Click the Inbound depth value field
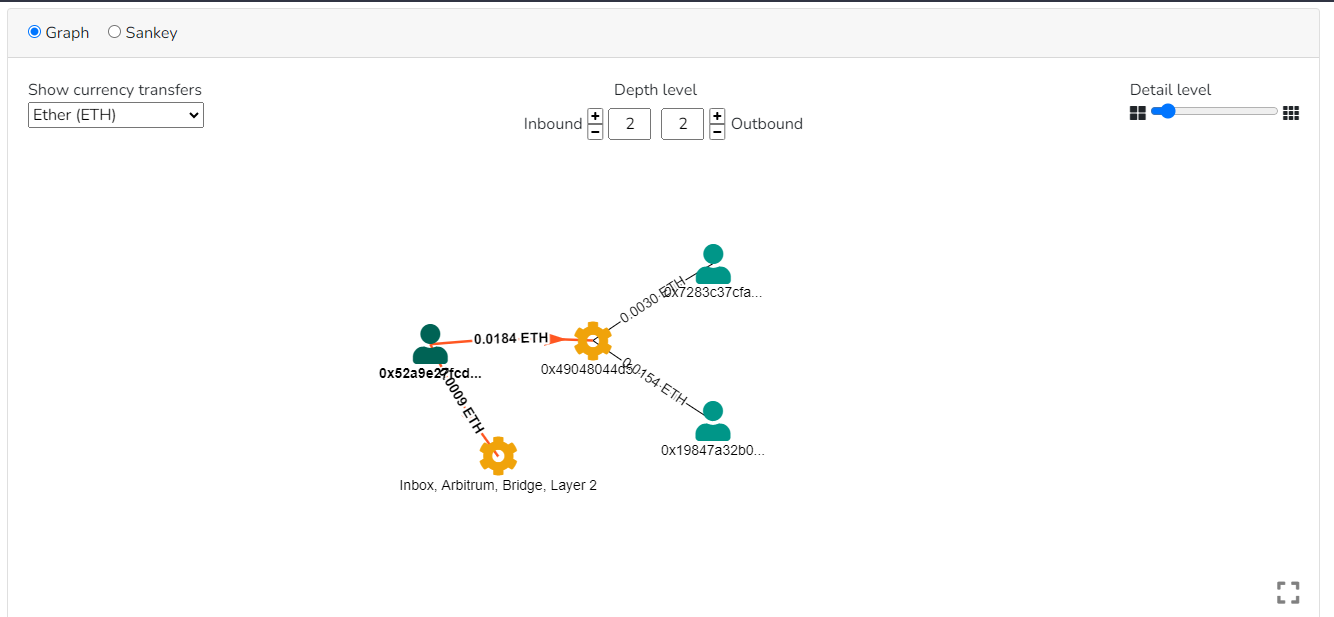This screenshot has width=1334, height=617. point(630,124)
